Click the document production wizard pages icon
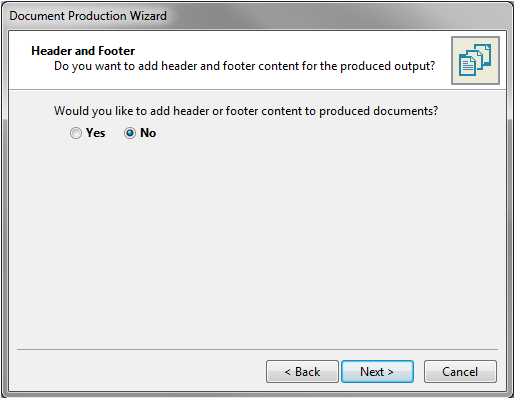 coord(475,60)
